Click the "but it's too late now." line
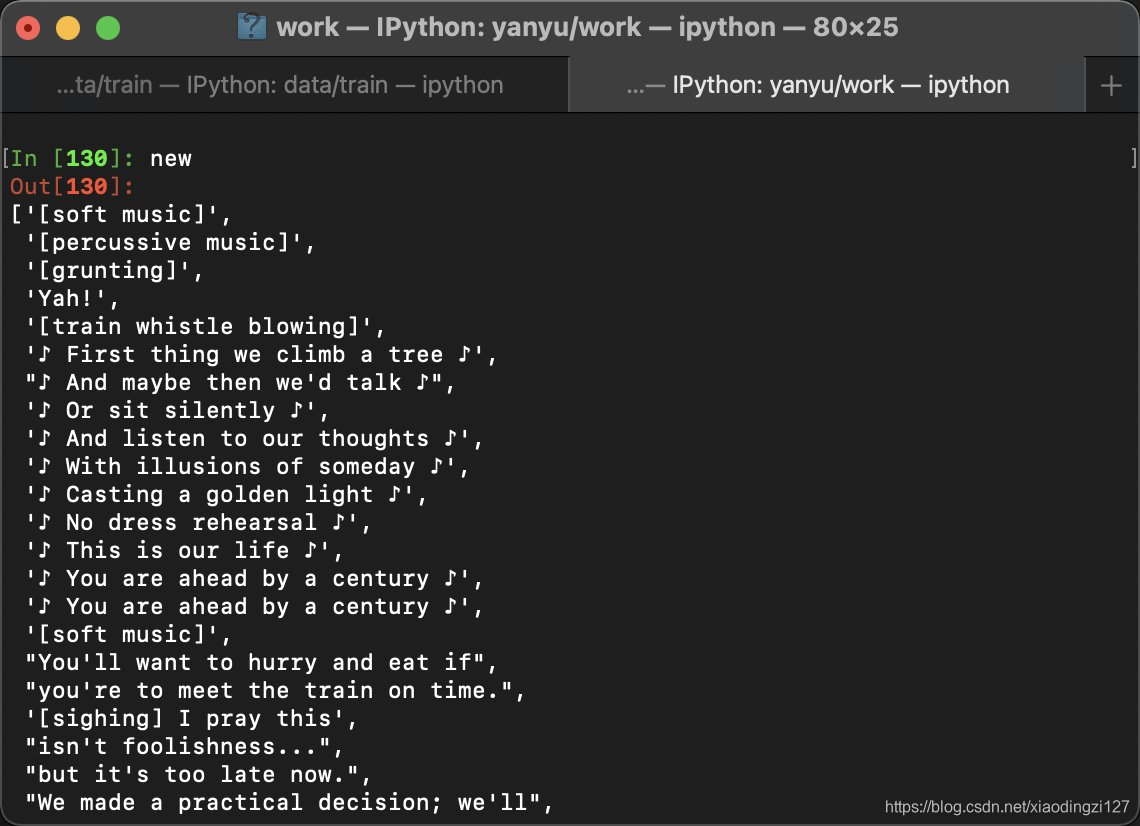 [198, 775]
